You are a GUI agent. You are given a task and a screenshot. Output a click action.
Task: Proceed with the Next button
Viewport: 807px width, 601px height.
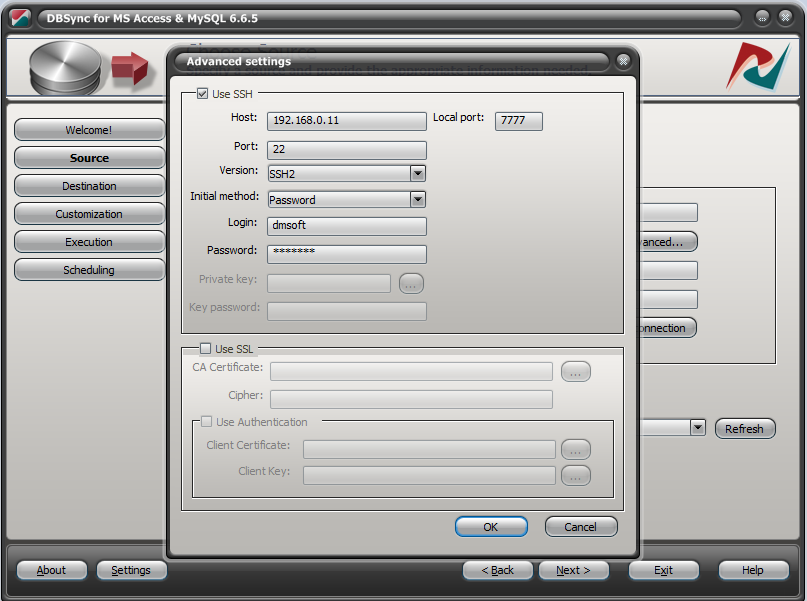pos(573,570)
